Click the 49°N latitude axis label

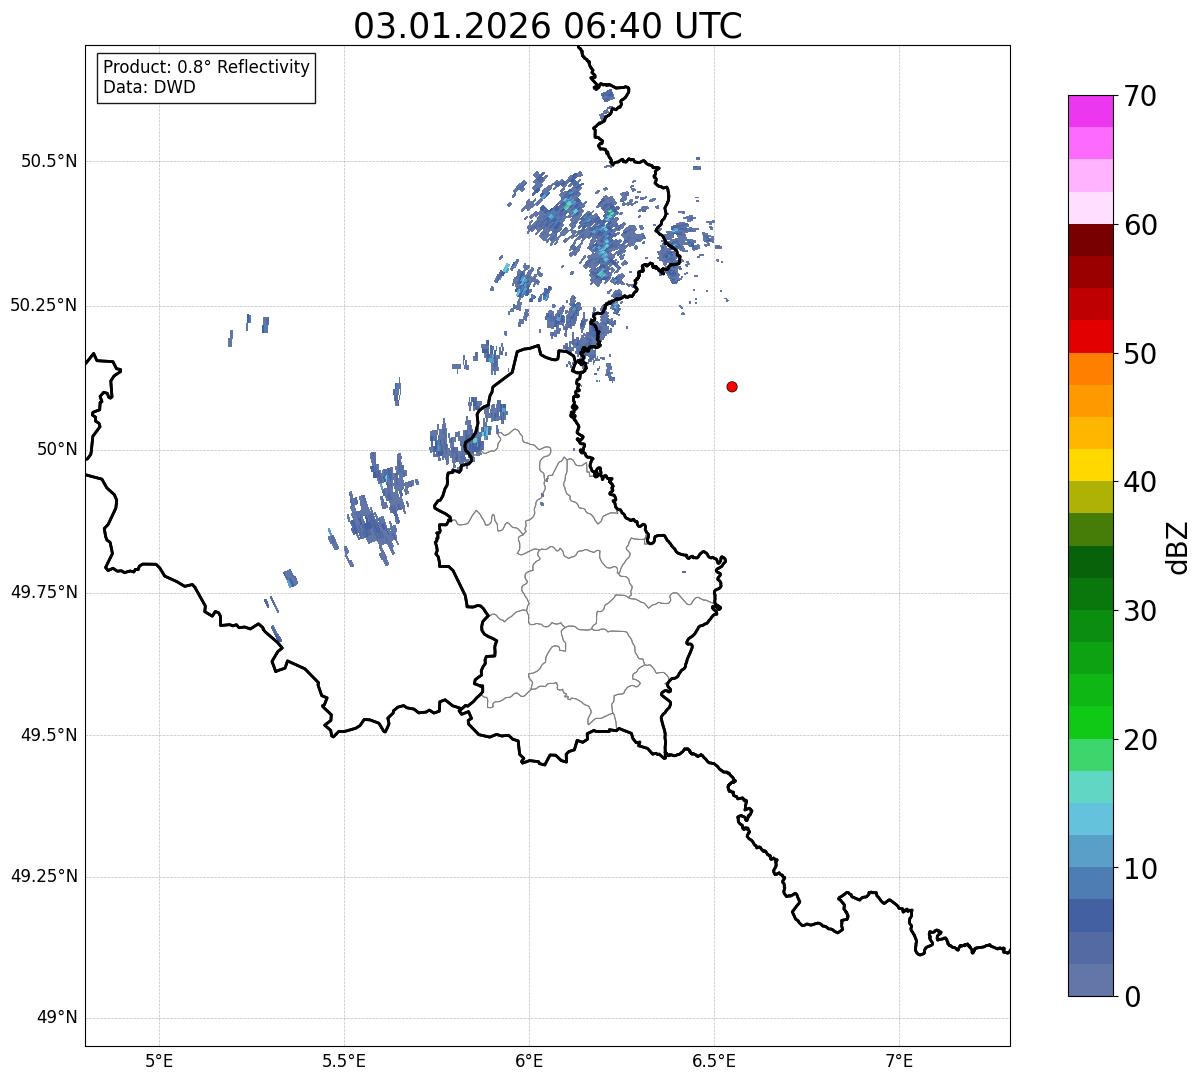click(57, 1018)
